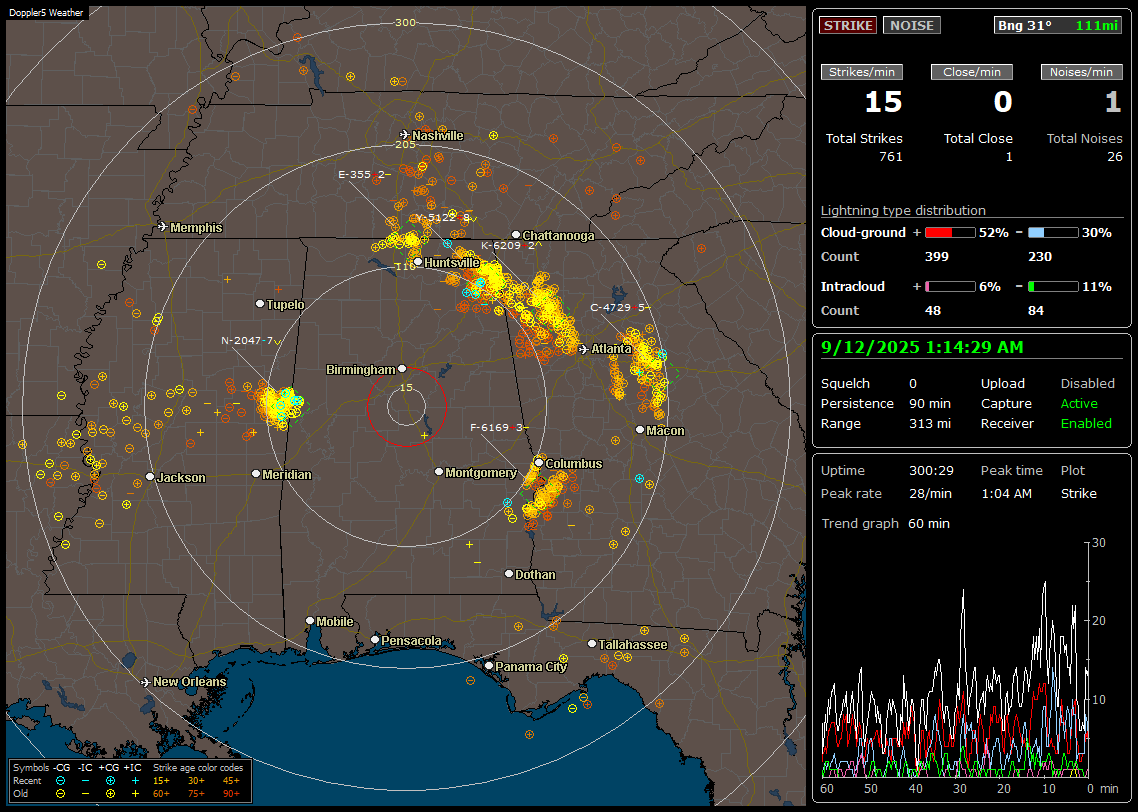1138x812 pixels.
Task: Click the Pensacola city marker
Action: point(374,640)
